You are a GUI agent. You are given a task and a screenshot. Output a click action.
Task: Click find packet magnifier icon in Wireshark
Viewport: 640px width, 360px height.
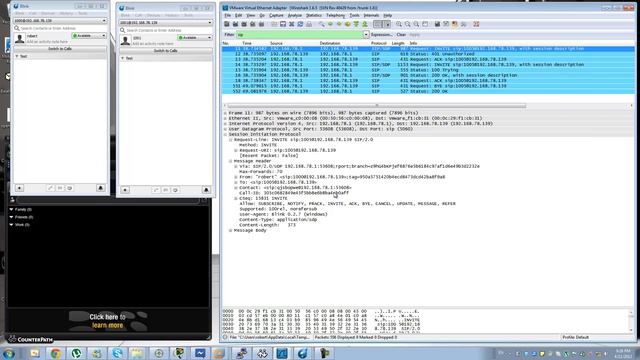pyautogui.click(x=322, y=24)
